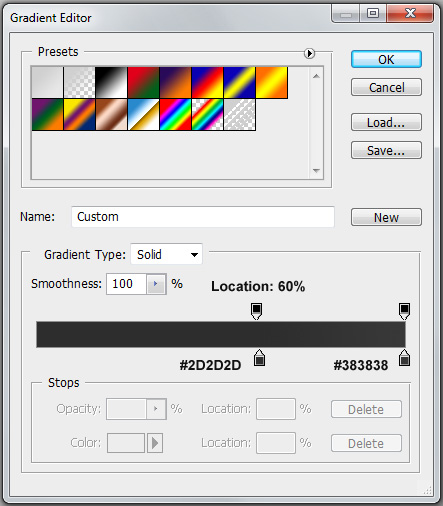Click the Name field containing Custom
Viewport: 443px width, 506px height.
coord(203,217)
